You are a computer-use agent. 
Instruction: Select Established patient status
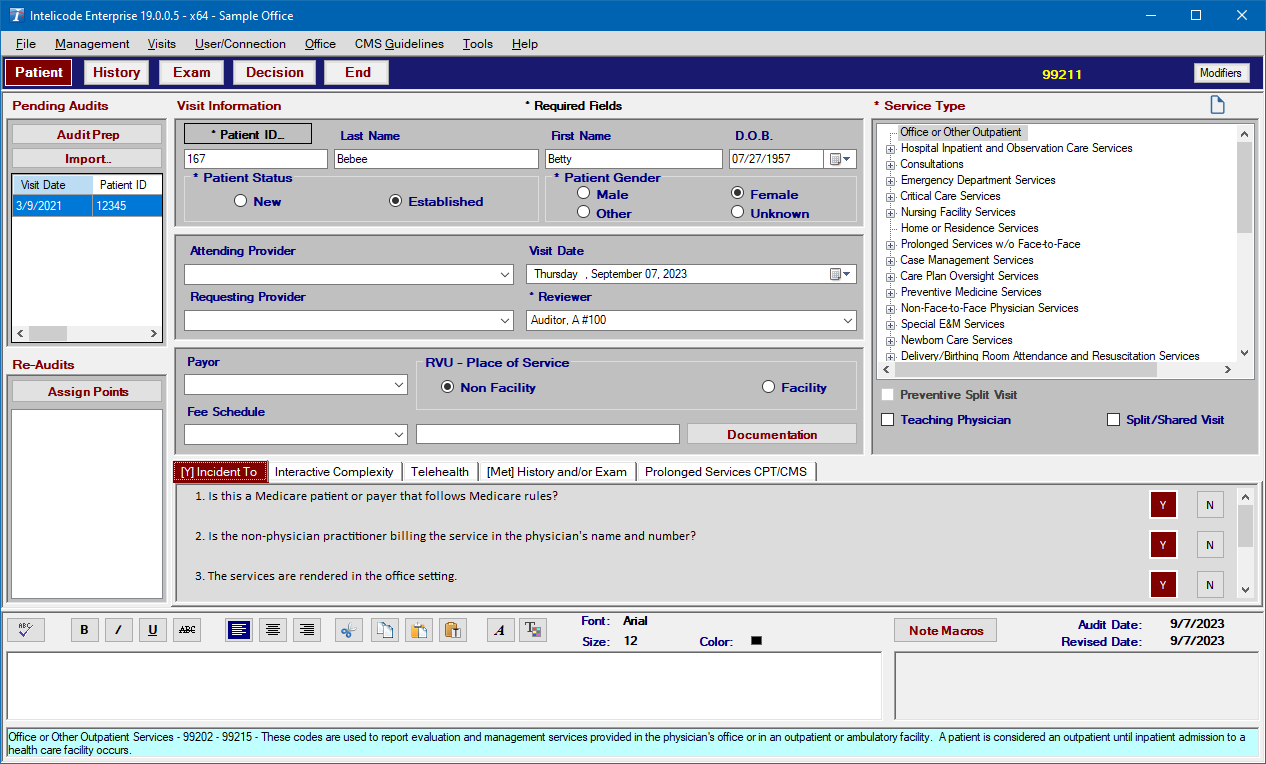395,201
